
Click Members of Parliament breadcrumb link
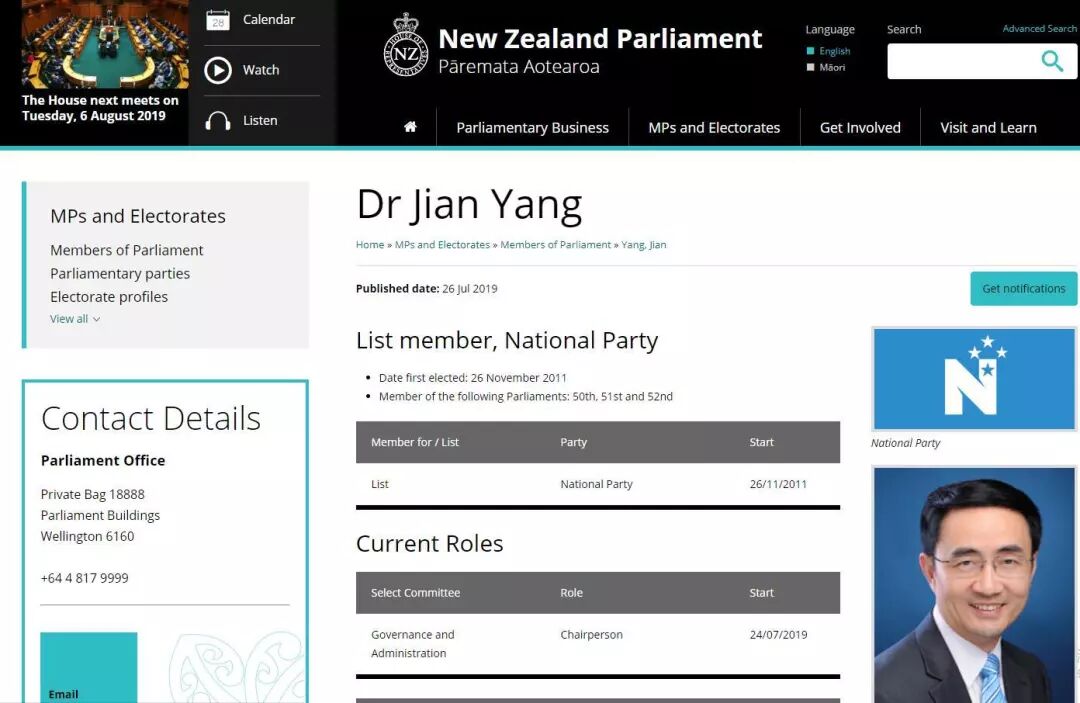coord(555,244)
